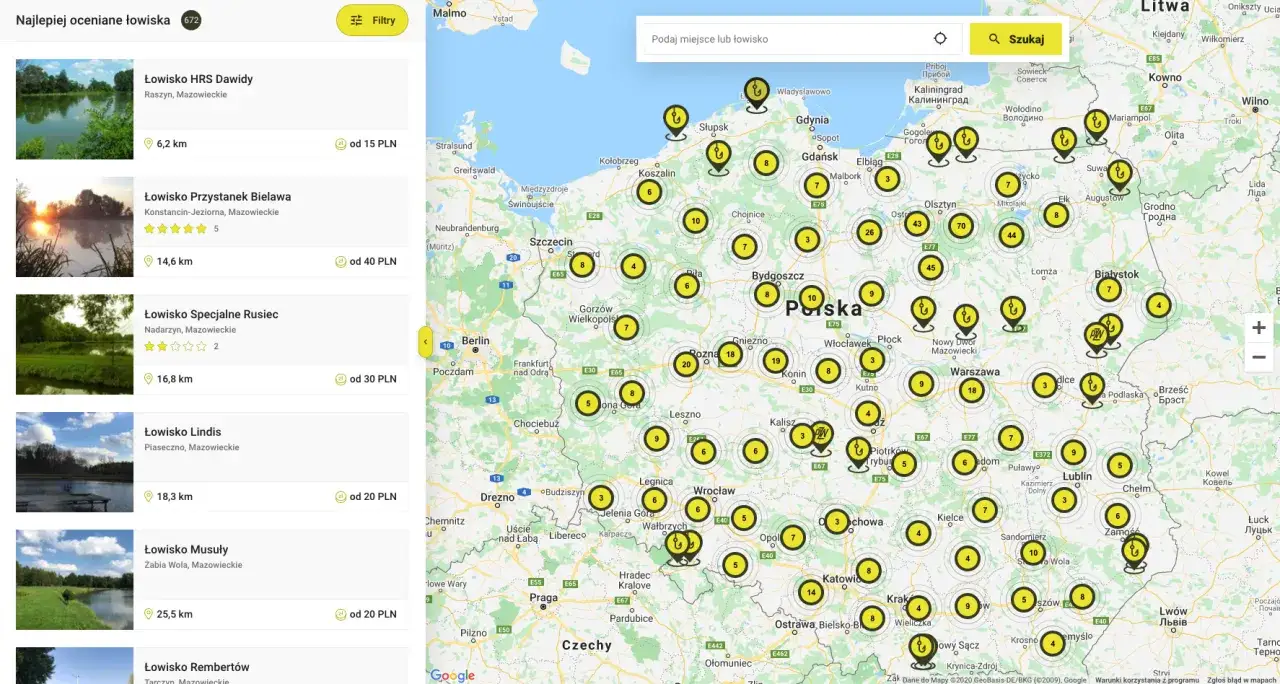The width and height of the screenshot is (1280, 684).
Task: Zoom in using the plus button
Action: click(x=1259, y=327)
